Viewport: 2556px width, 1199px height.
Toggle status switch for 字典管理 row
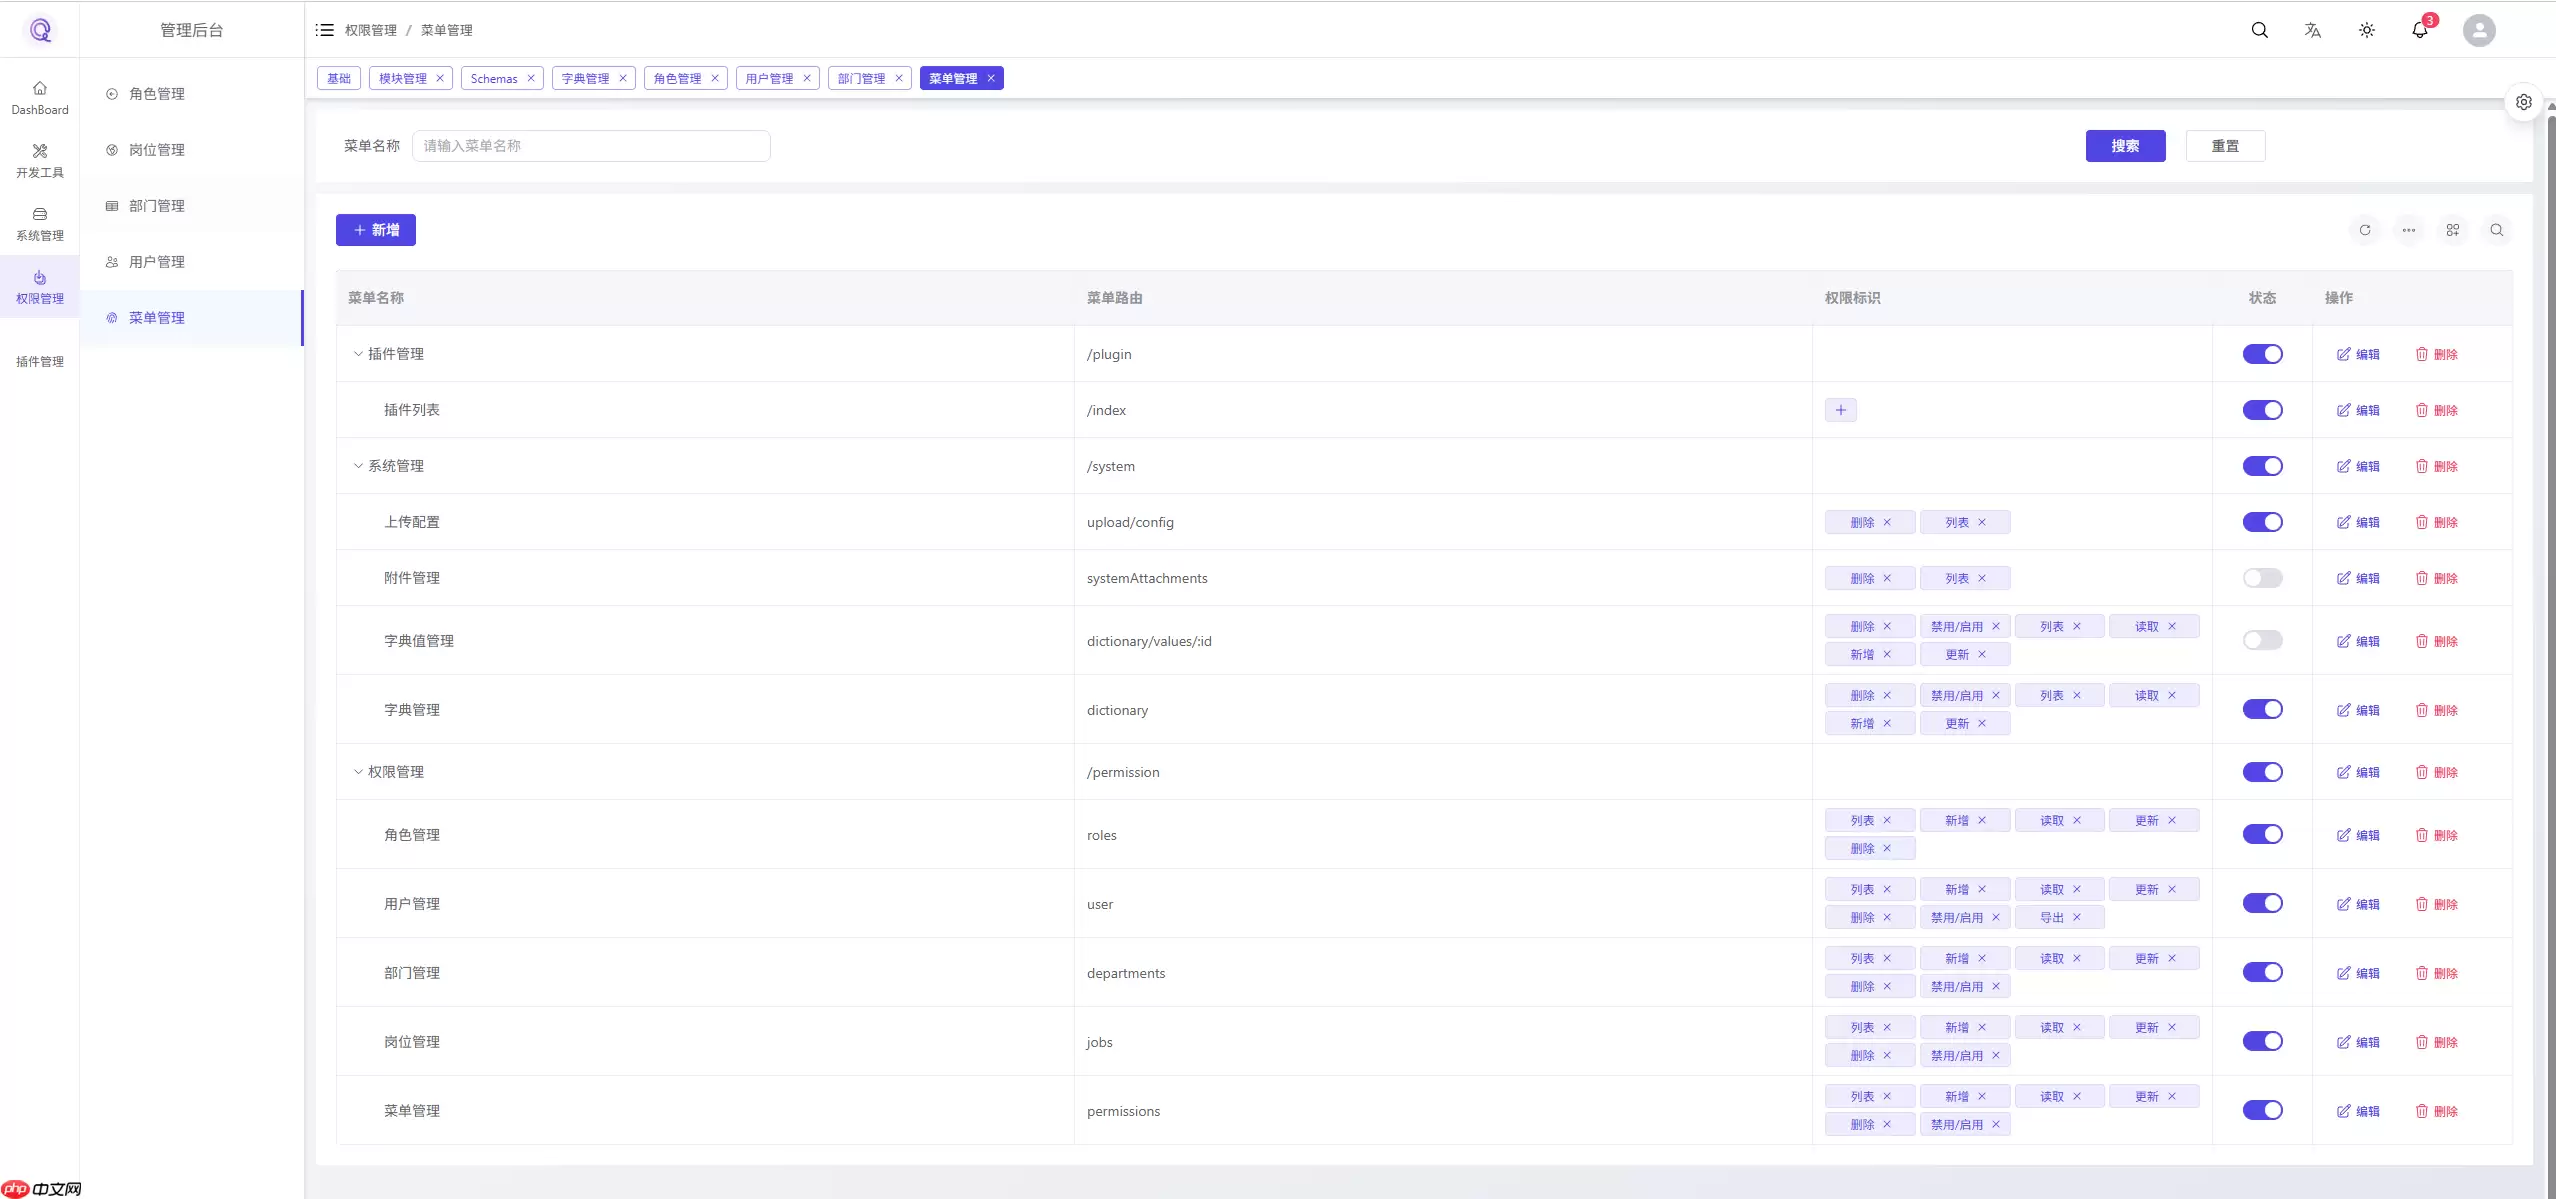point(2262,709)
